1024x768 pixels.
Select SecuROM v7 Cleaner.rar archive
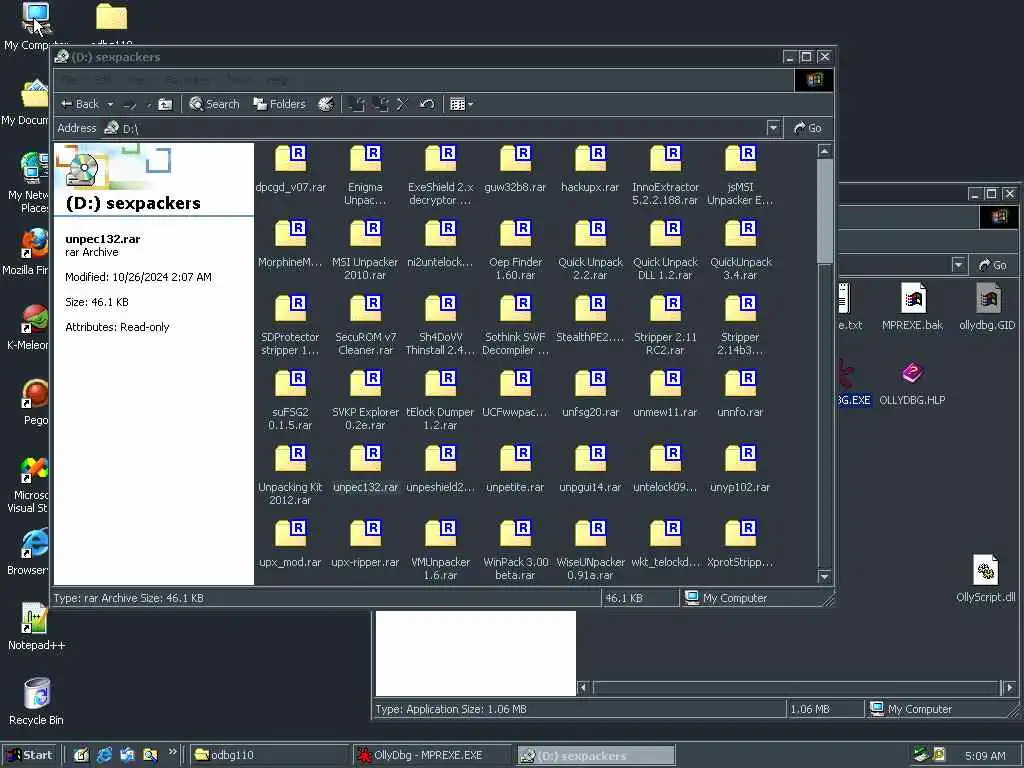[365, 326]
